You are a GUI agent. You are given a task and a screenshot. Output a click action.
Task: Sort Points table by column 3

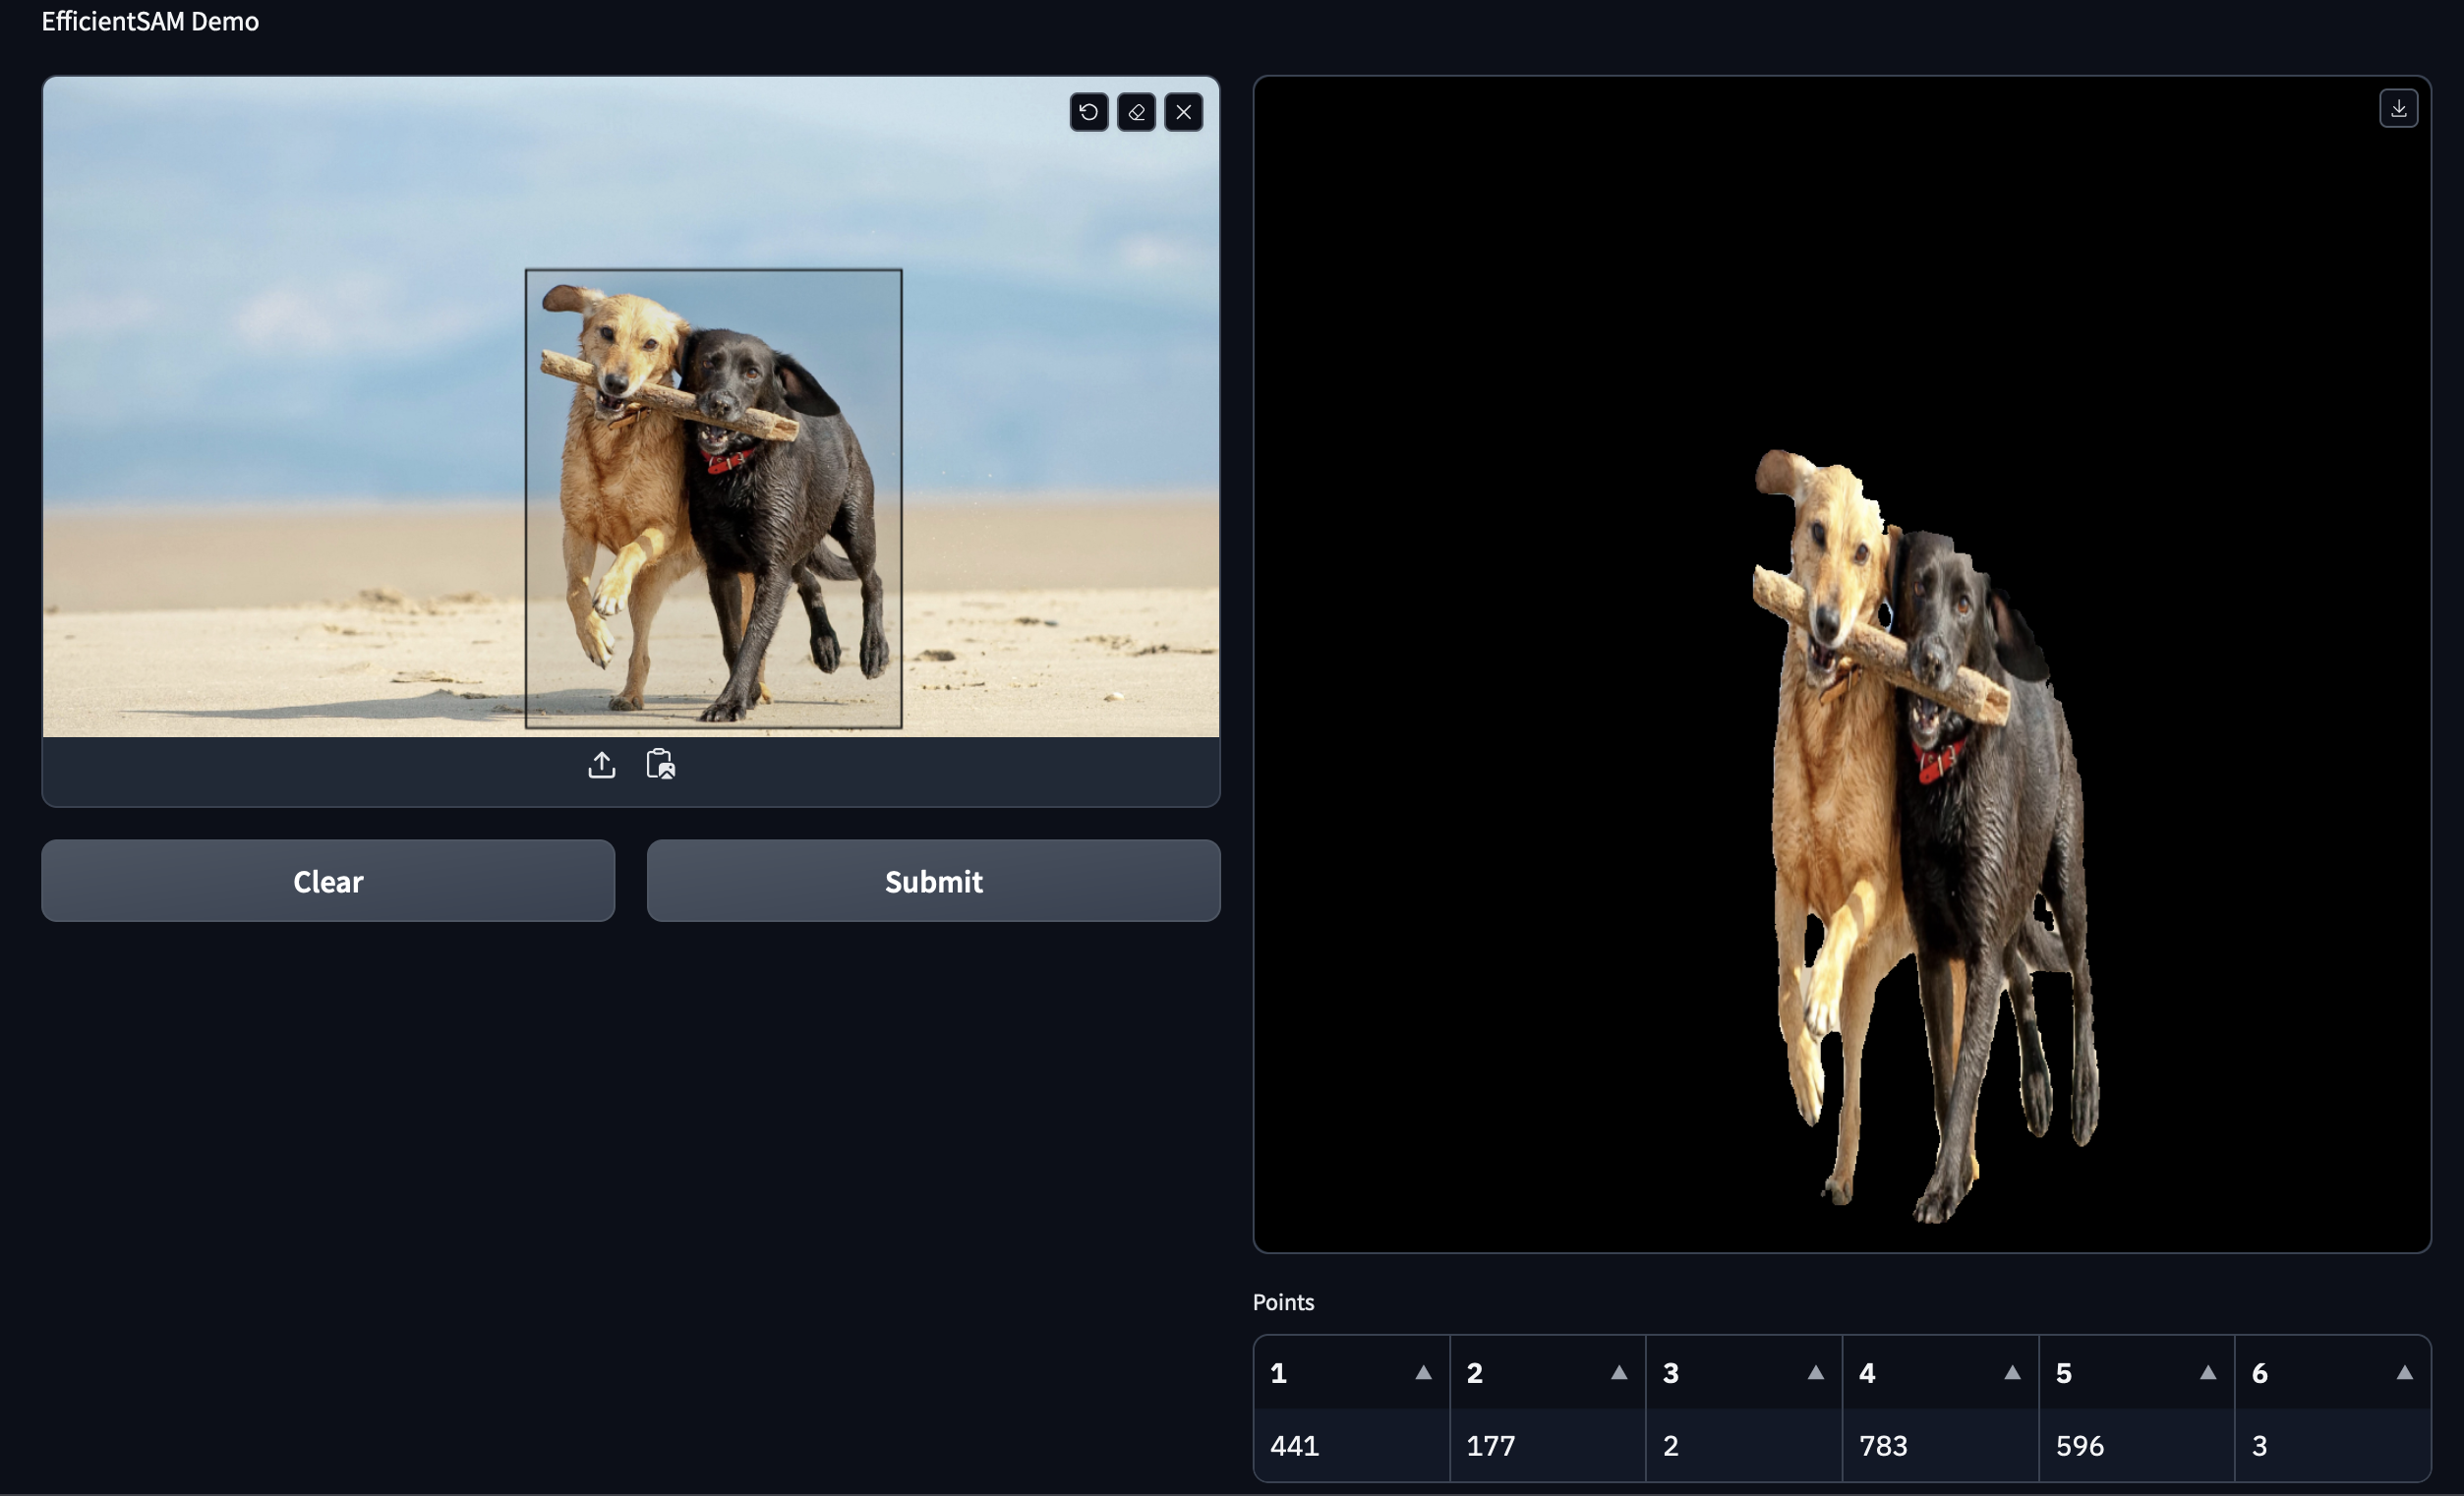pos(1815,1373)
